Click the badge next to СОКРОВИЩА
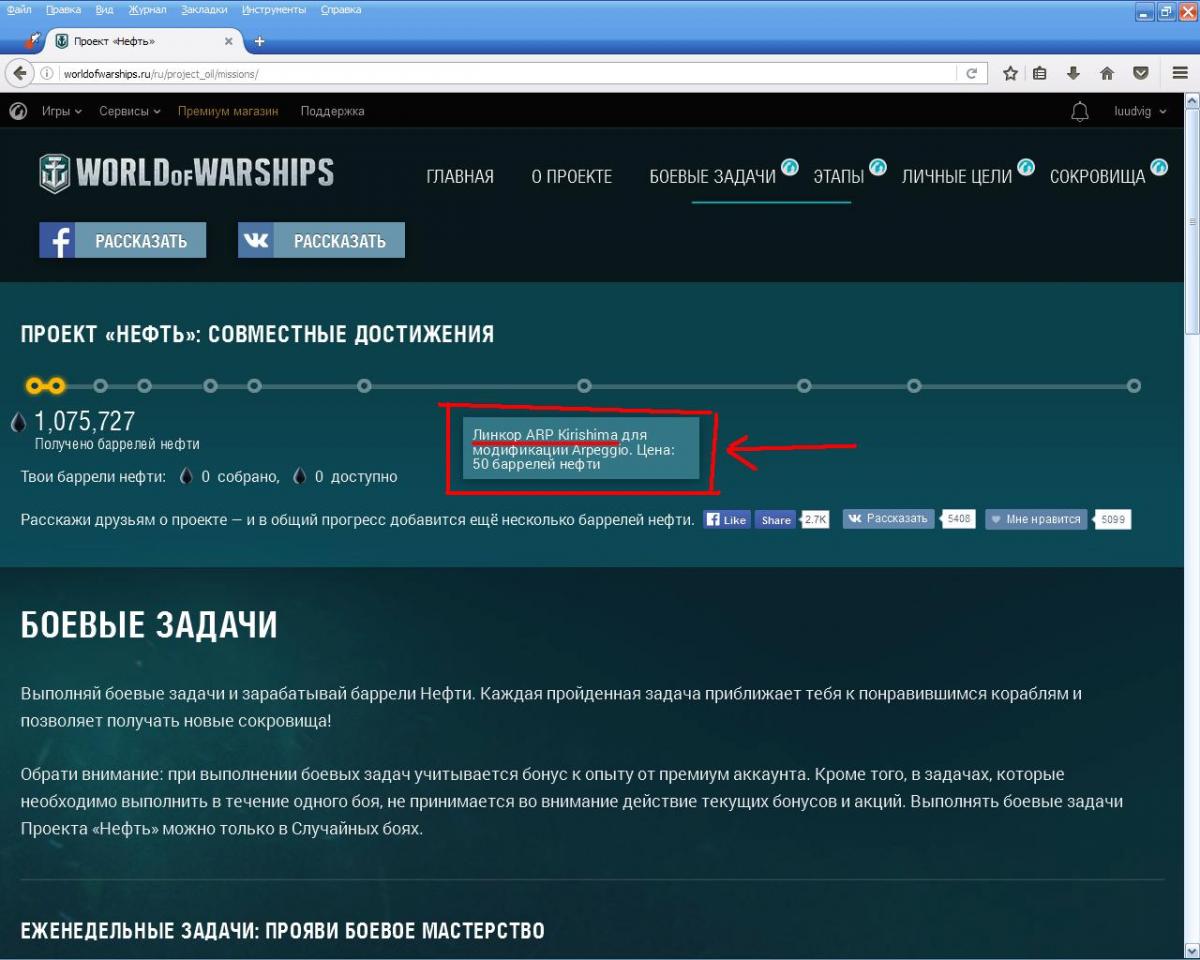Viewport: 1200px width, 960px height. [1159, 166]
